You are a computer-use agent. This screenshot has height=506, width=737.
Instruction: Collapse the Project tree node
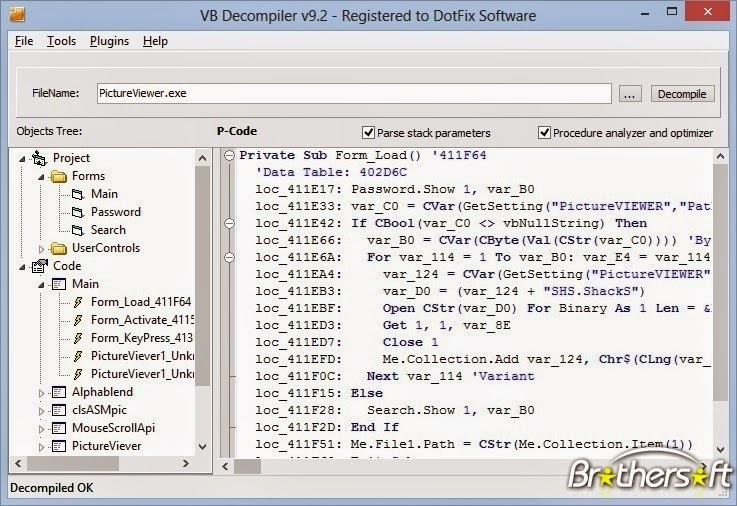click(22, 159)
